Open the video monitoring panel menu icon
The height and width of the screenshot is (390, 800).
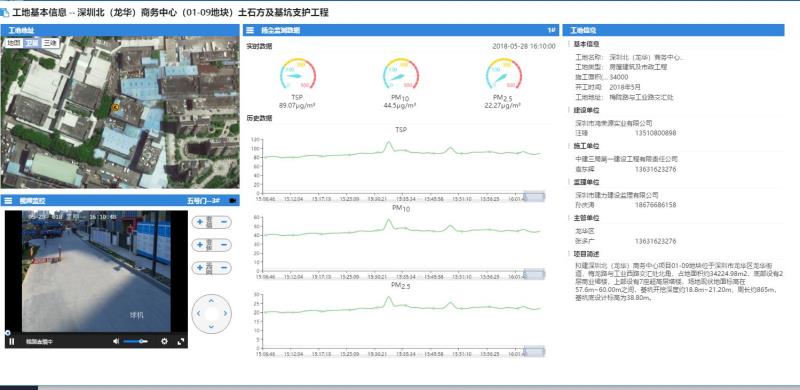pos(8,201)
